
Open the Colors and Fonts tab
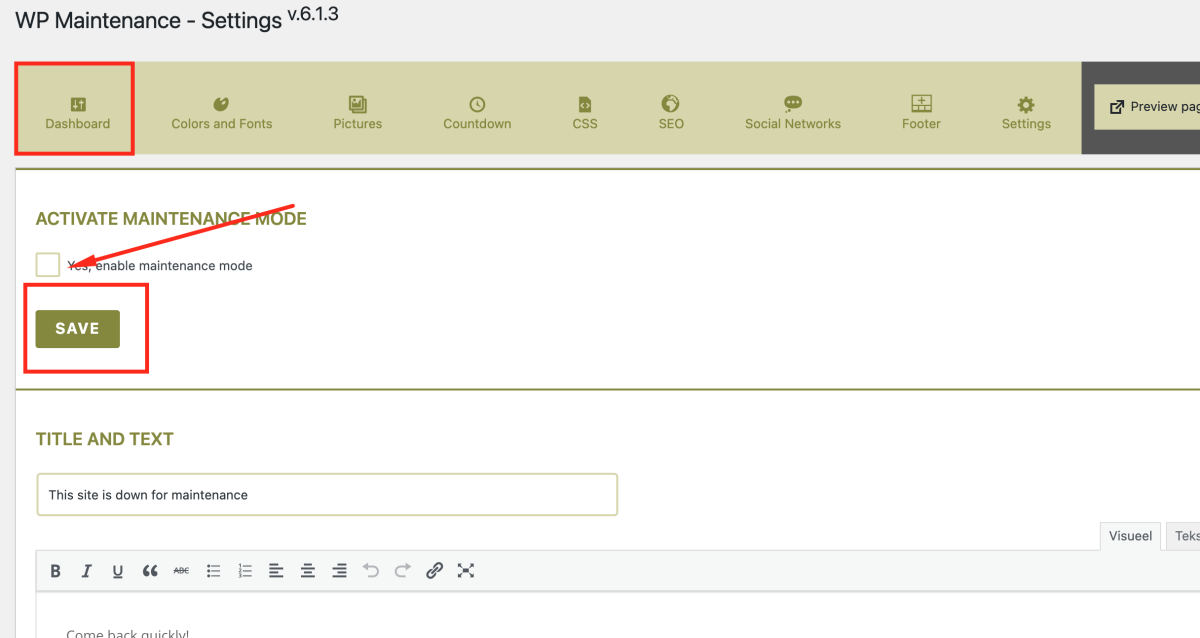coord(222,113)
